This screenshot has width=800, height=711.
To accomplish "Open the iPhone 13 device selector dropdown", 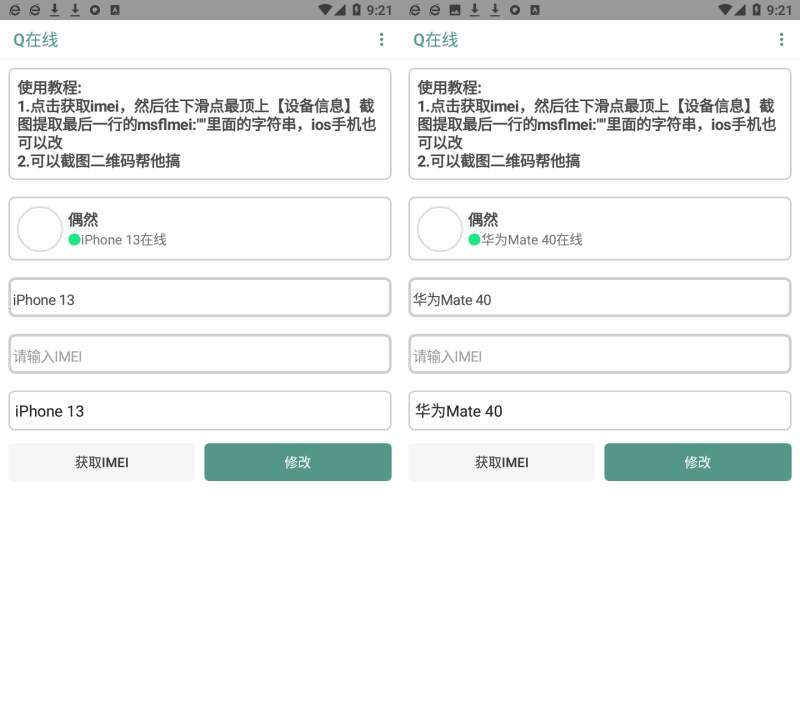I will 200,411.
